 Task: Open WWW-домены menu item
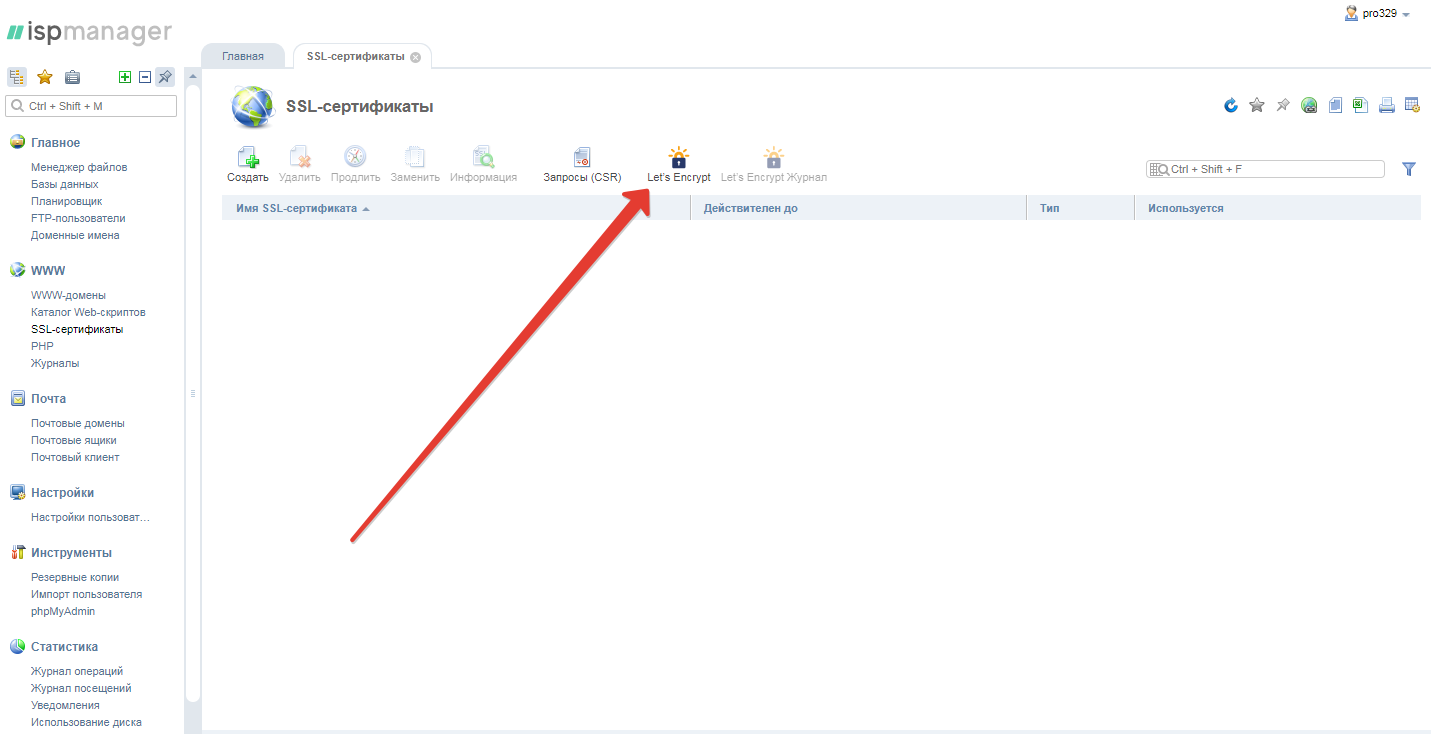68,295
